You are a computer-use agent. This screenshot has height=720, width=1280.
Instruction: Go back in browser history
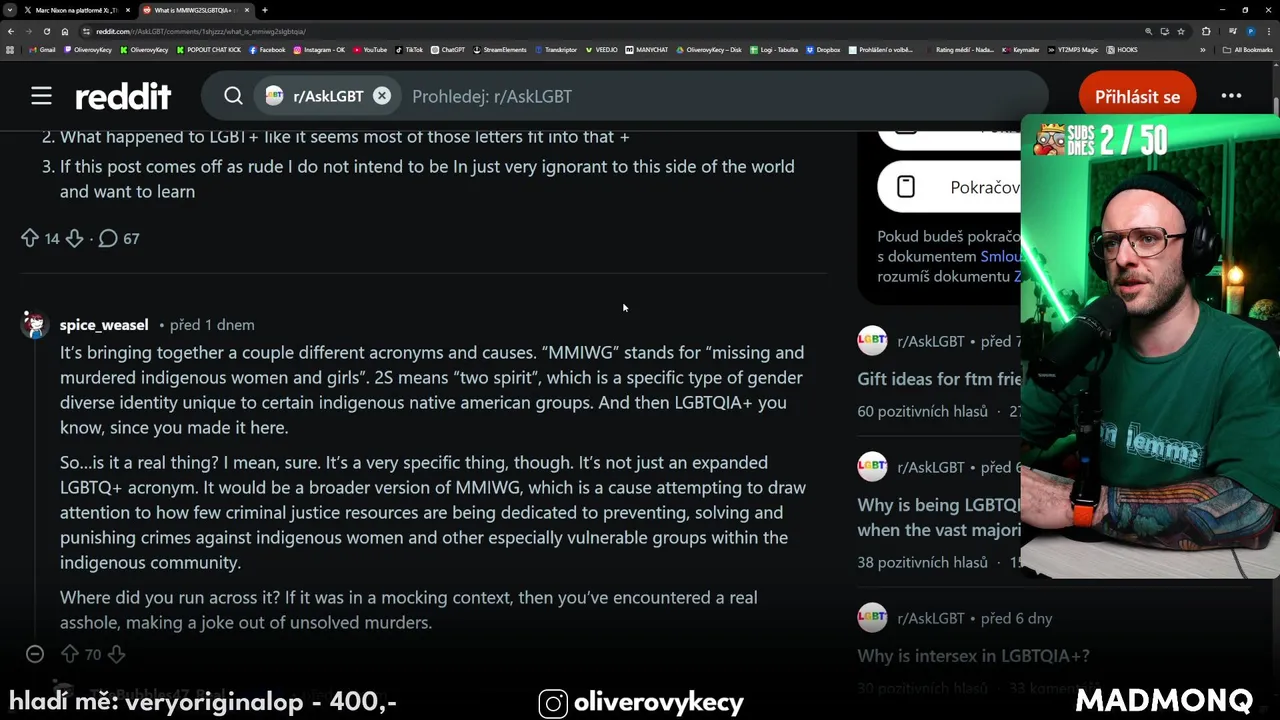[x=11, y=31]
